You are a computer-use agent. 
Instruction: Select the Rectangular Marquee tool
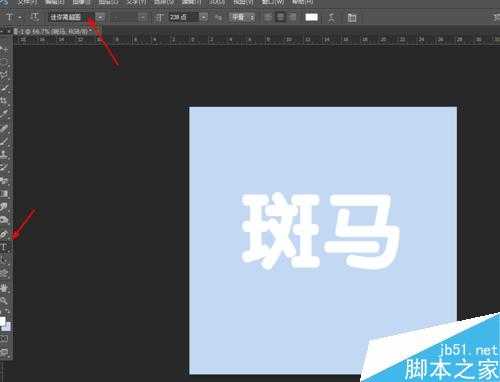[4, 62]
